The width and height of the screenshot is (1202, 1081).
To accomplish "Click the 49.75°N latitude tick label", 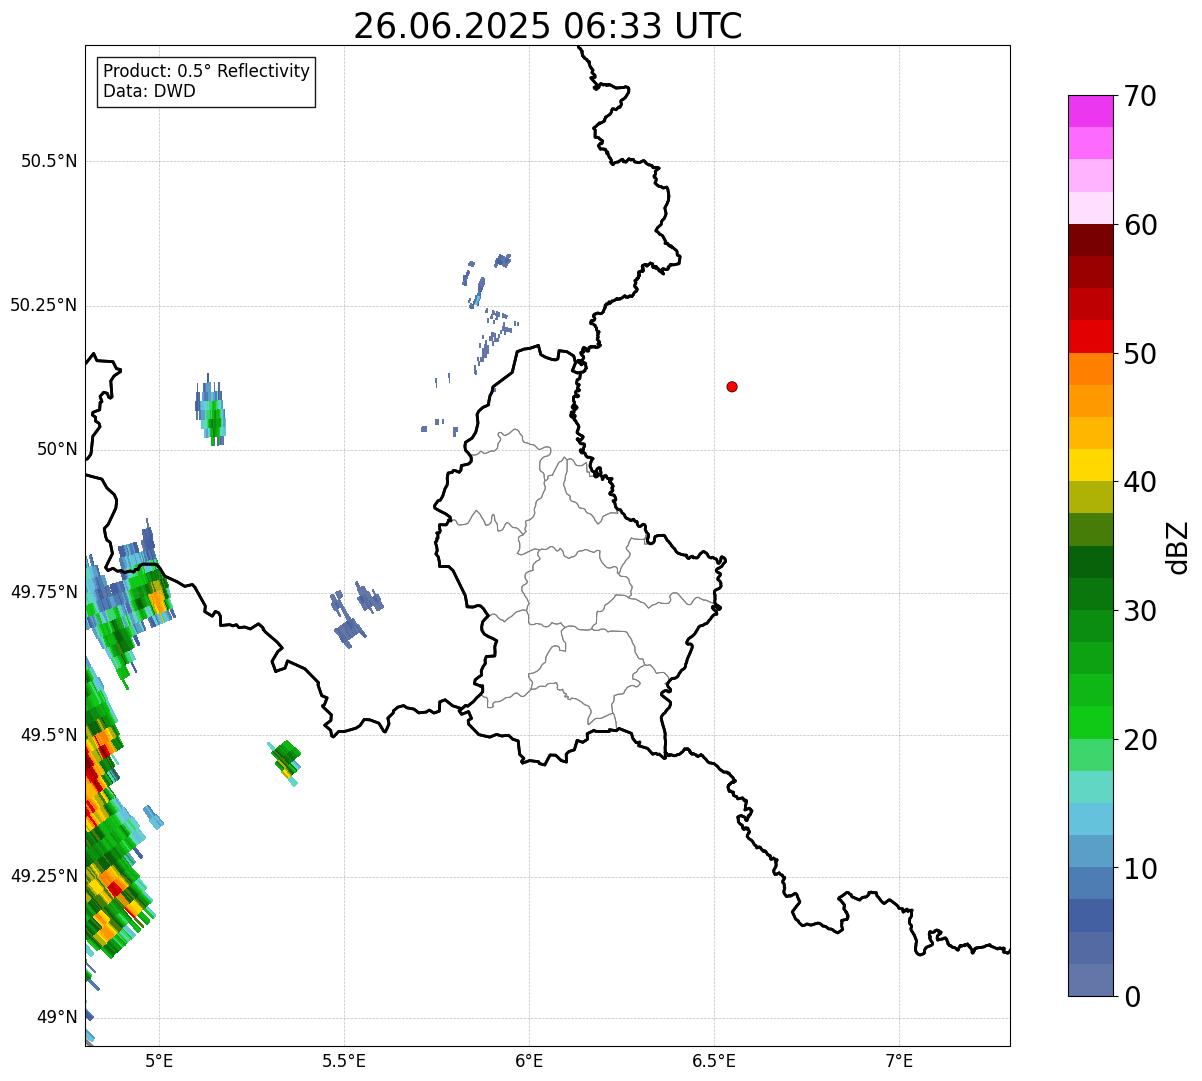I will tap(43, 592).
